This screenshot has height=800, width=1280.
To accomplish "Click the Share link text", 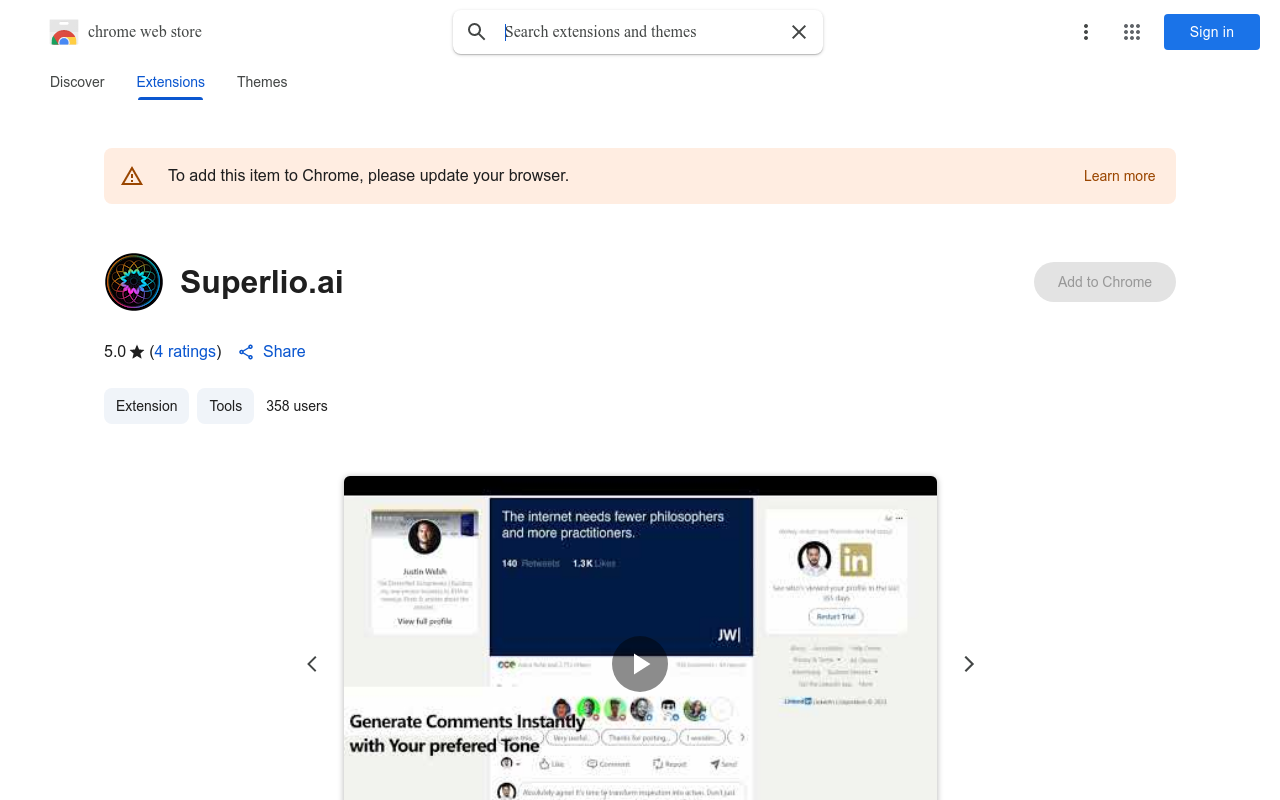I will pyautogui.click(x=284, y=352).
